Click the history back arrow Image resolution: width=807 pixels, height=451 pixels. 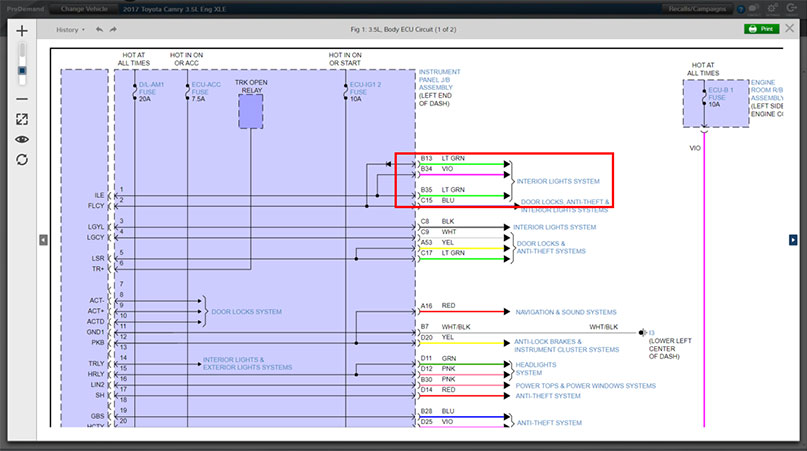click(99, 30)
